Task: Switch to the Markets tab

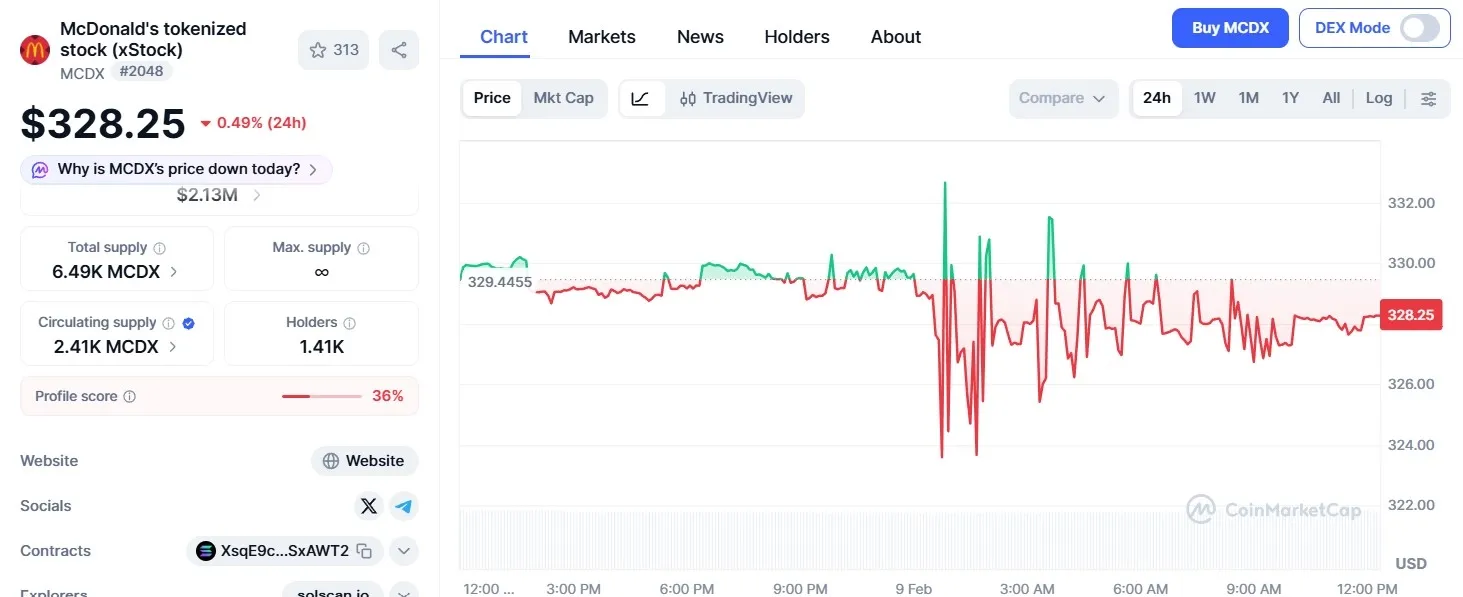Action: tap(601, 37)
